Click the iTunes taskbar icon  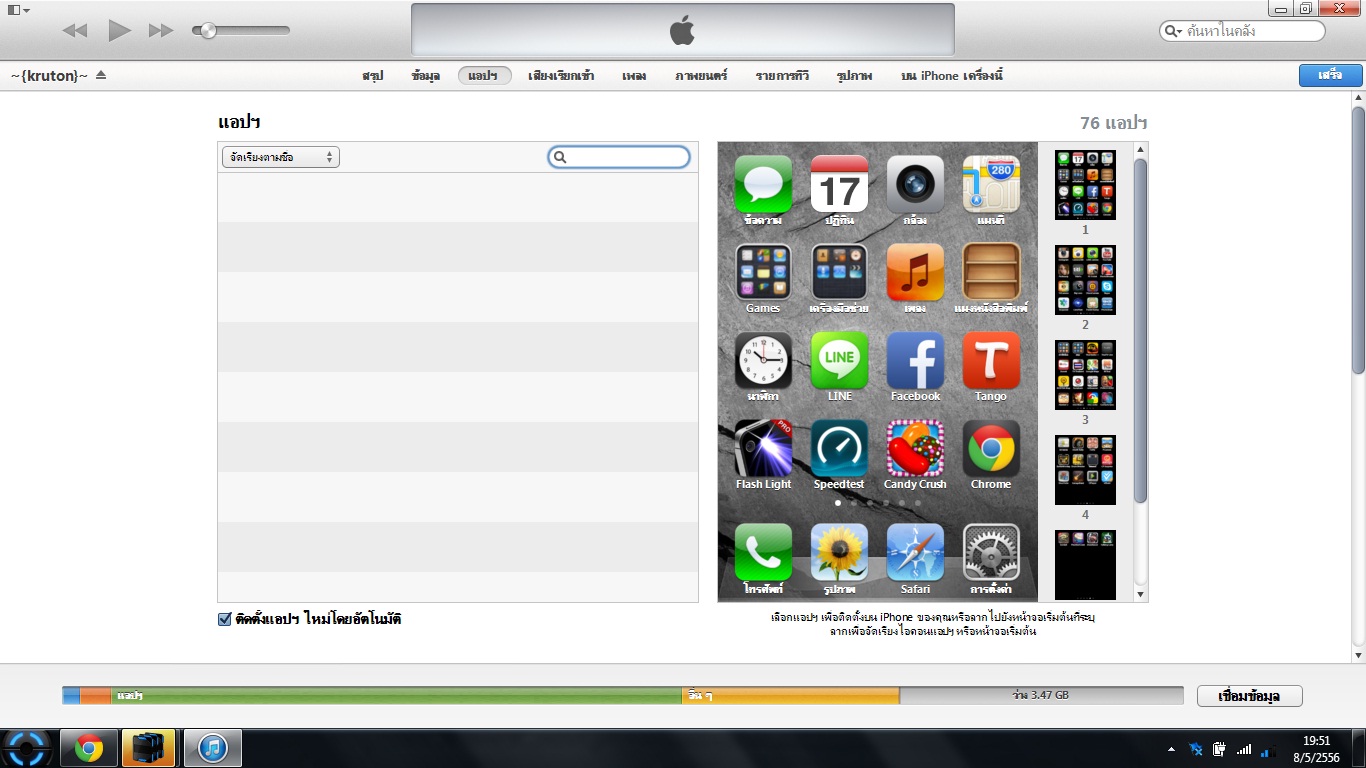point(212,748)
